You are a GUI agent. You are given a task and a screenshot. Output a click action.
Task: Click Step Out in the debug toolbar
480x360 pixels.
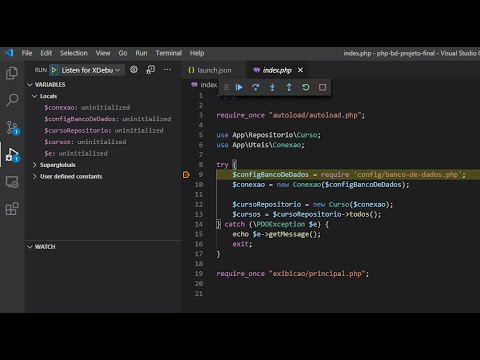point(289,87)
